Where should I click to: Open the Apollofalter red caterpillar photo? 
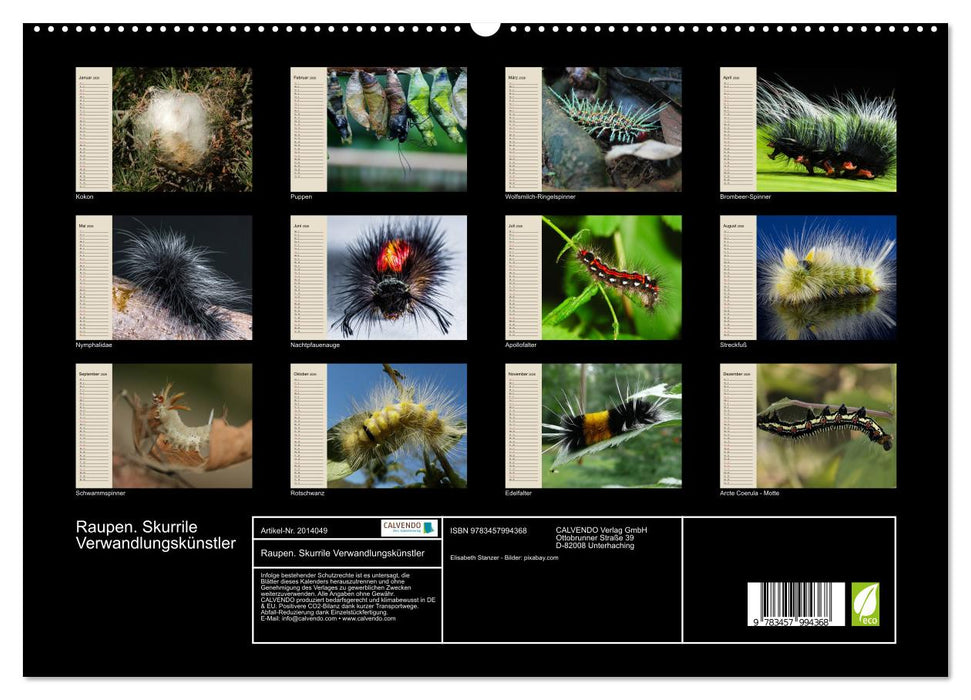pos(611,277)
